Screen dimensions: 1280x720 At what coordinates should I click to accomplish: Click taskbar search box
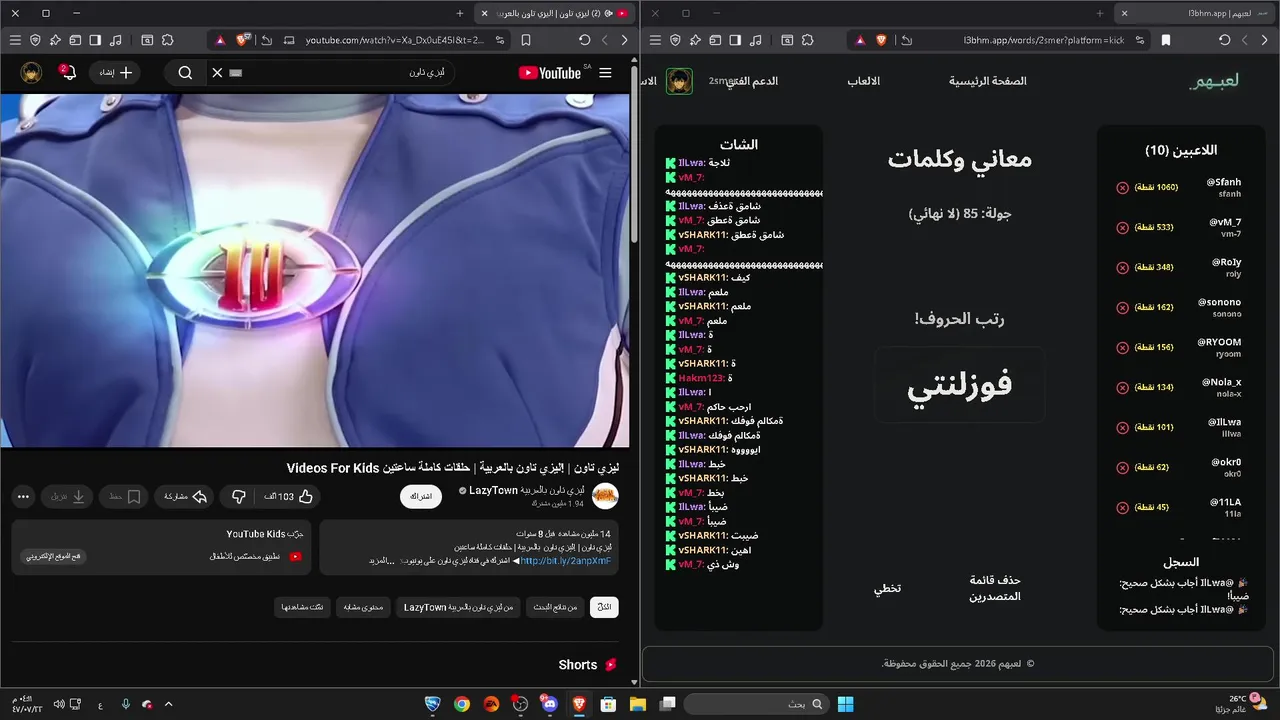[x=757, y=704]
